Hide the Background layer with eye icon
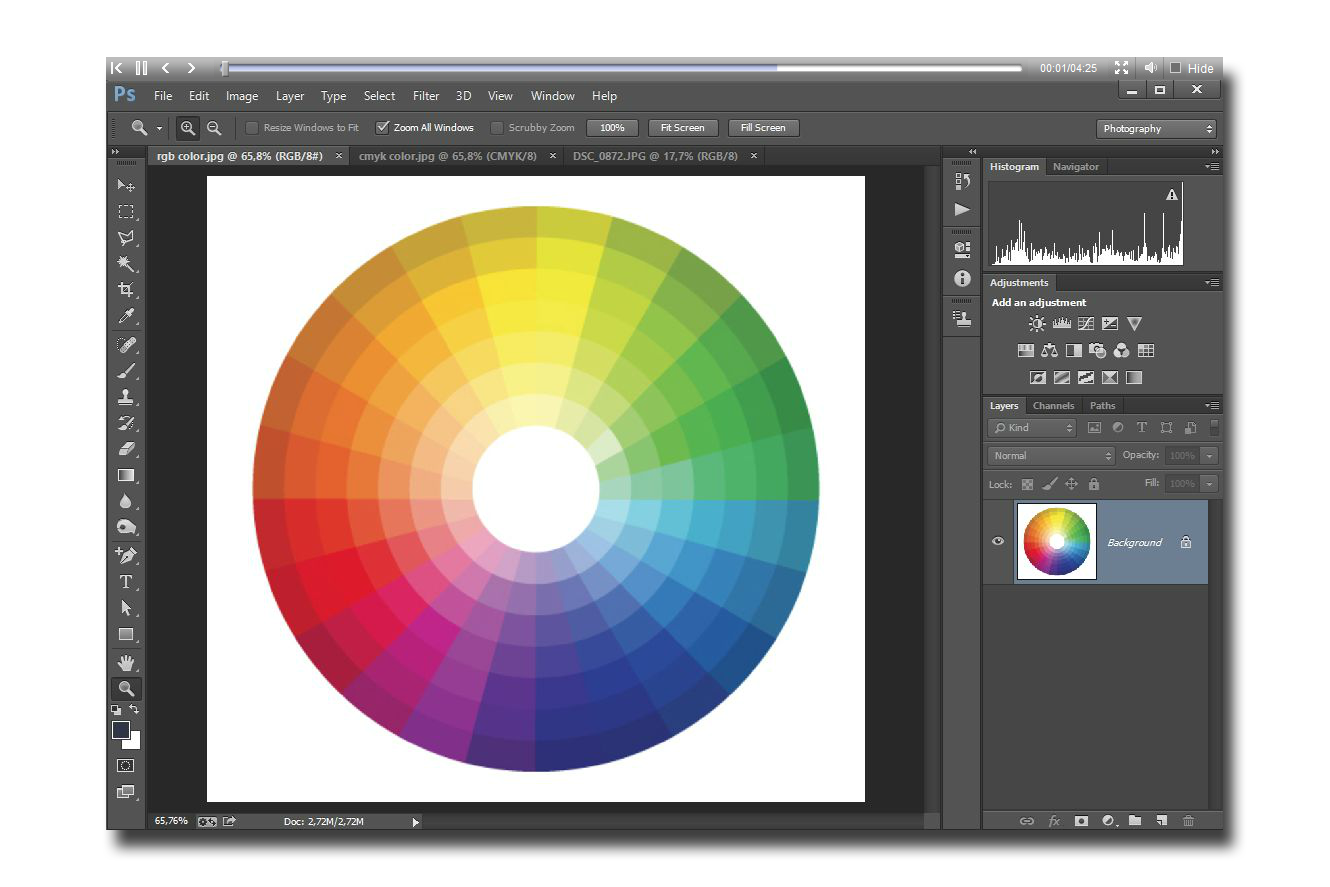This screenshot has height=887, width=1330. tap(997, 542)
